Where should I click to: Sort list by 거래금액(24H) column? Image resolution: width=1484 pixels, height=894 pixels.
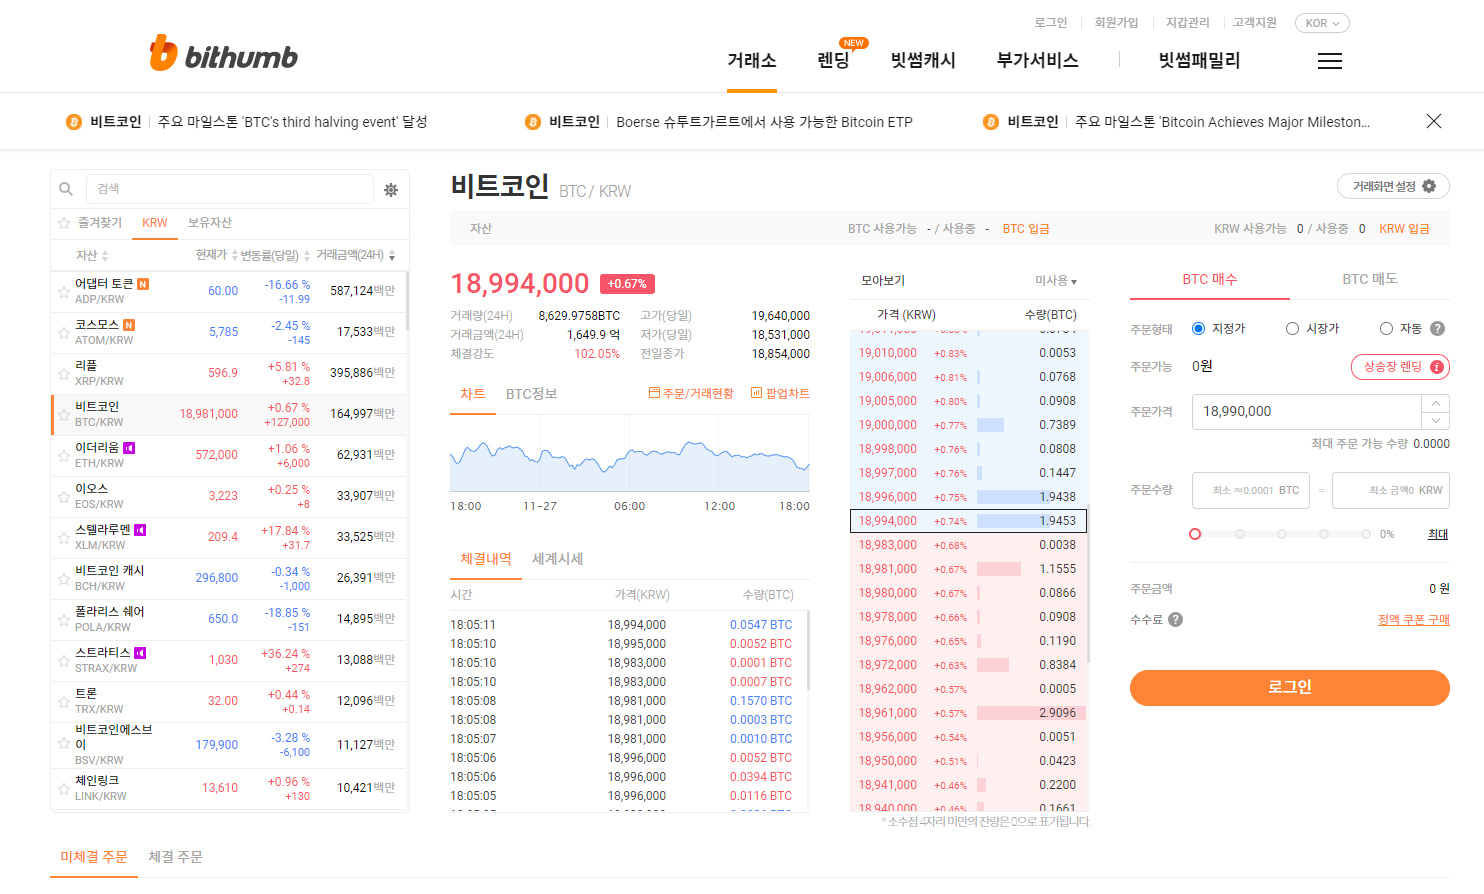click(355, 255)
